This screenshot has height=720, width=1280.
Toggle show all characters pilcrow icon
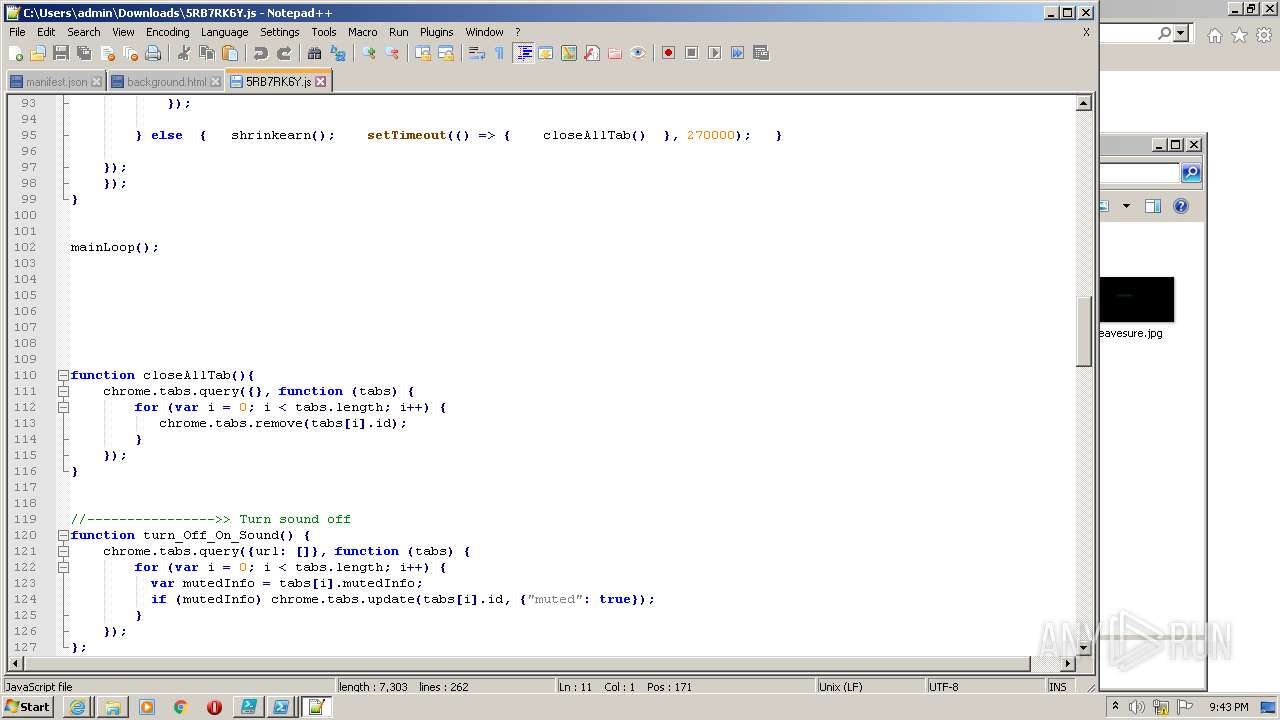click(500, 53)
